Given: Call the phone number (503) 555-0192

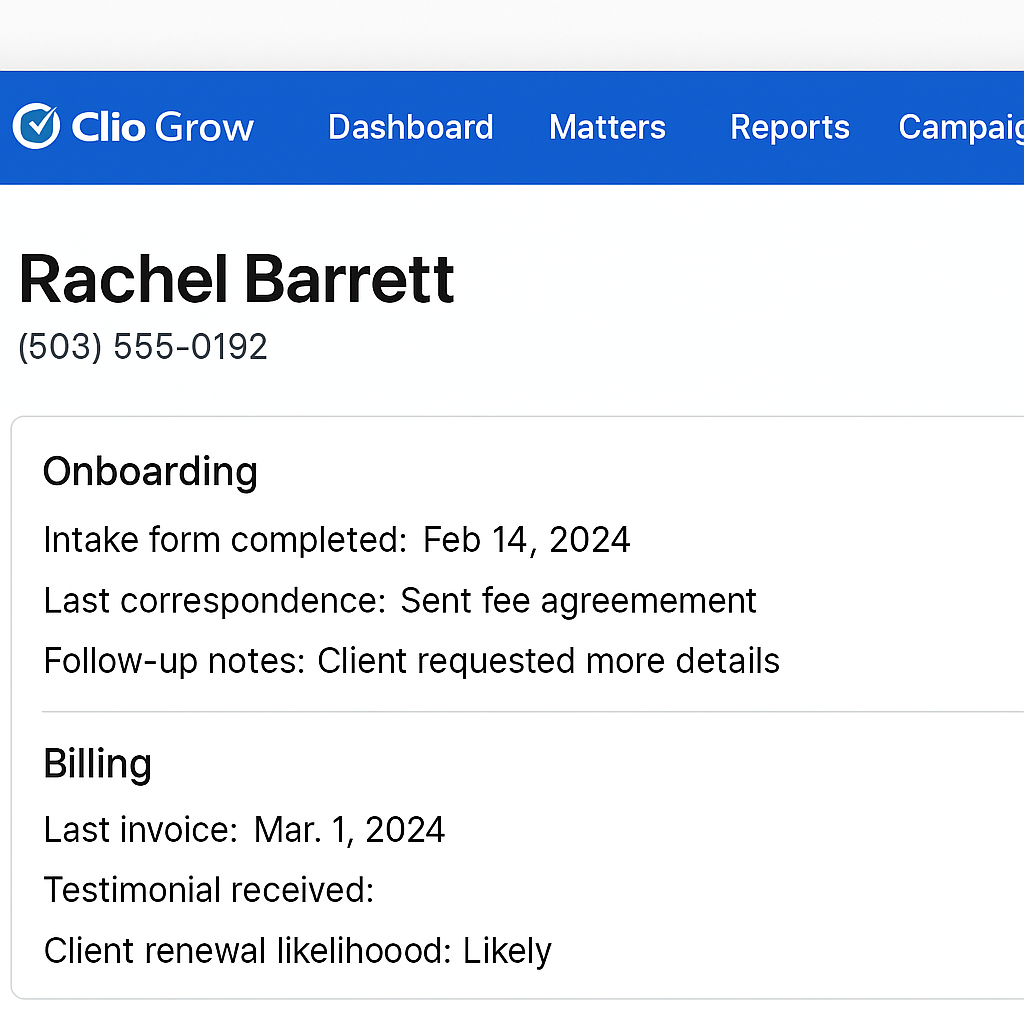Looking at the screenshot, I should click(x=142, y=347).
